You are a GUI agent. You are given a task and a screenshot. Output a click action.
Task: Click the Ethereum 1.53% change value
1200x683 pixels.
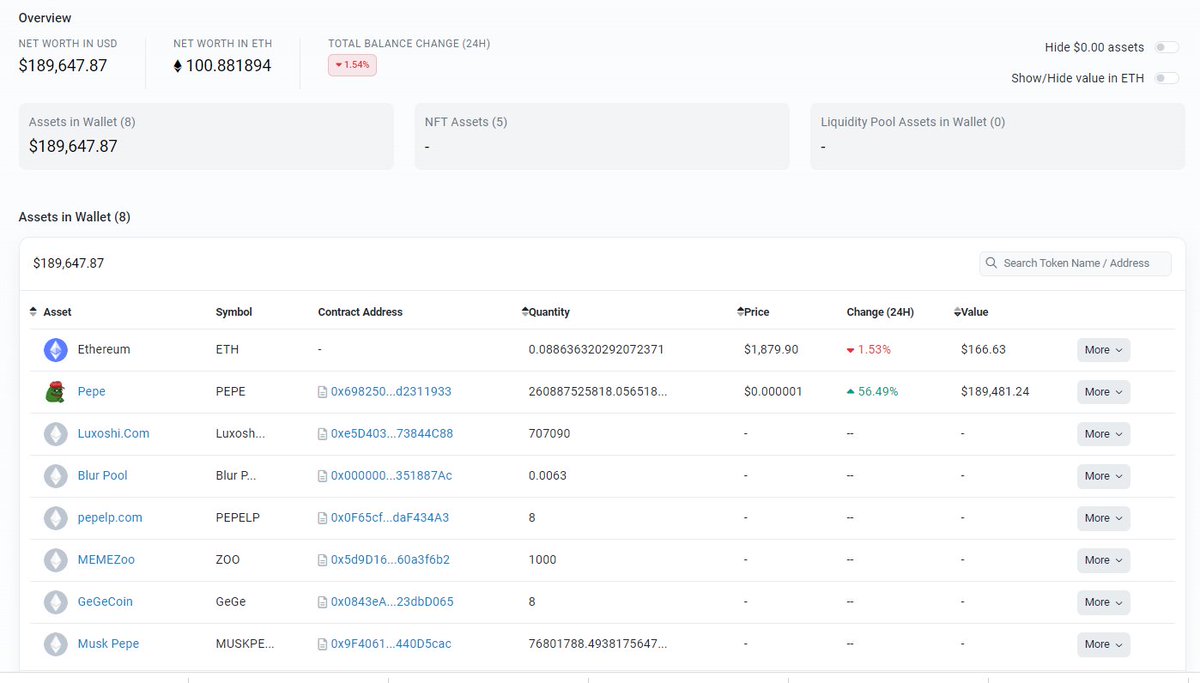(869, 350)
